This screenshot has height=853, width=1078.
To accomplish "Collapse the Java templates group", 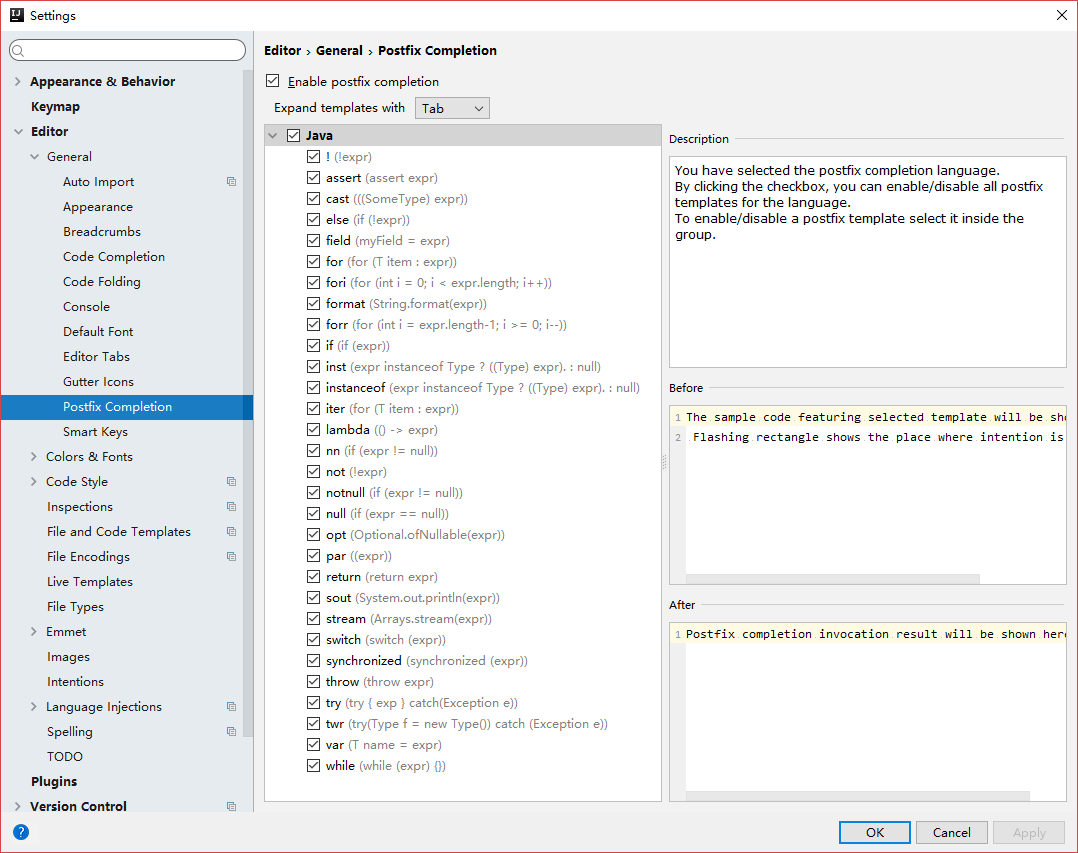I will (273, 136).
